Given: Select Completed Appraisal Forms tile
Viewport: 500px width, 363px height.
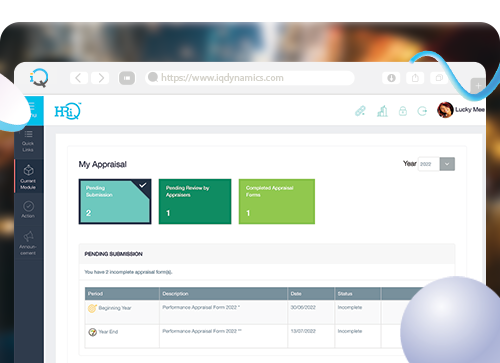Looking at the screenshot, I should point(277,201).
